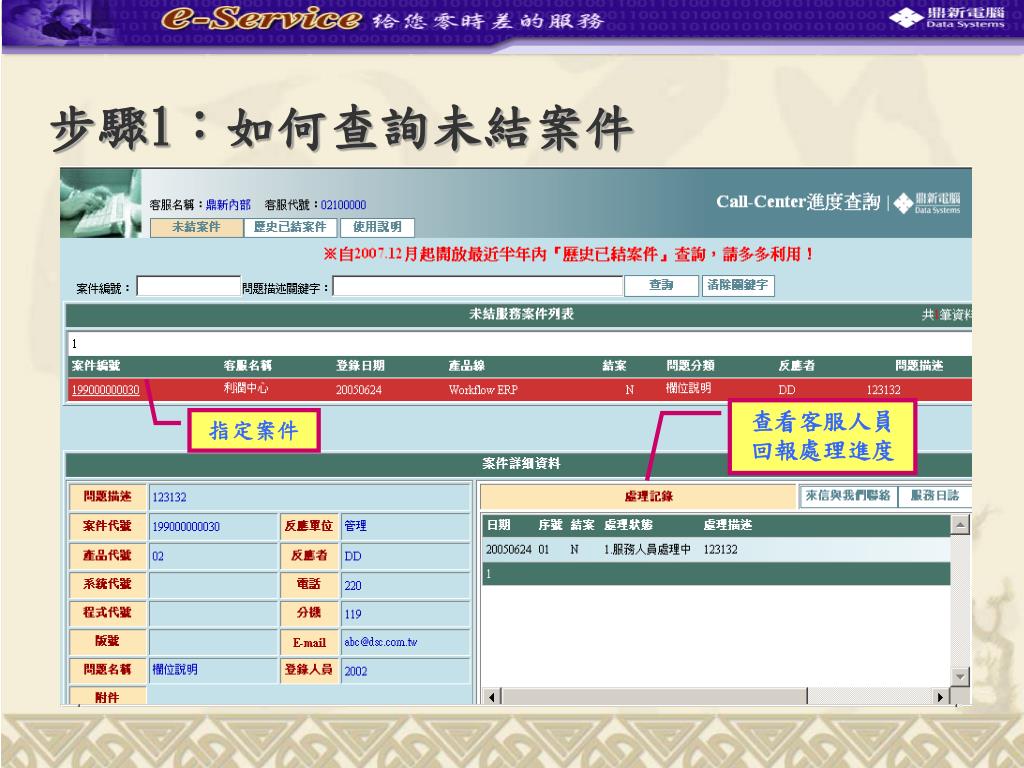This screenshot has height=768, width=1024.
Task: Click the 案件編號 column header
Action: pyautogui.click(x=96, y=366)
